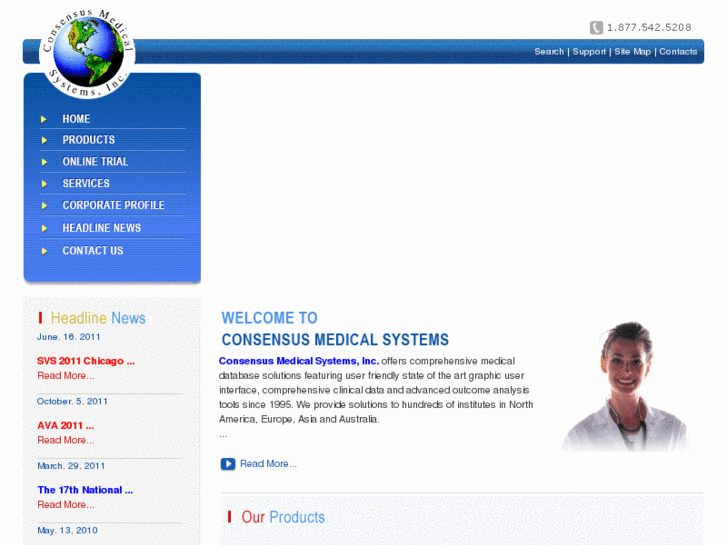727x545 pixels.
Task: Click the Consensus Medical Systems, Inc. link
Action: (299, 361)
